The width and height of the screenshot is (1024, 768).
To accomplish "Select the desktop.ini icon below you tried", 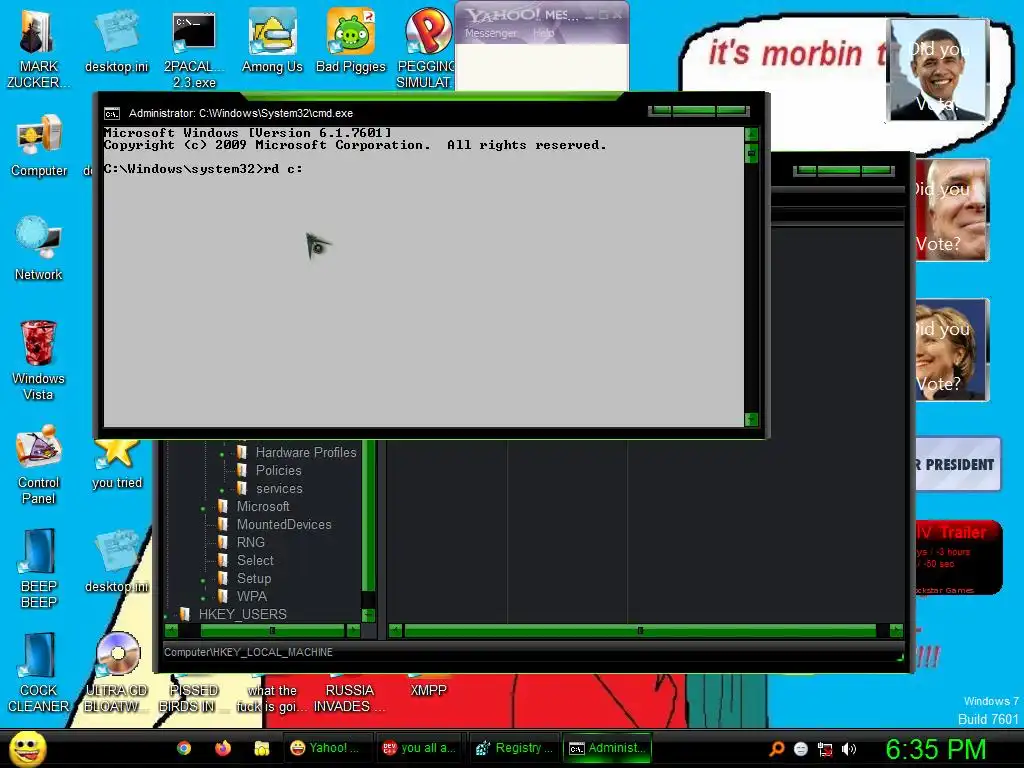I will pos(117,562).
